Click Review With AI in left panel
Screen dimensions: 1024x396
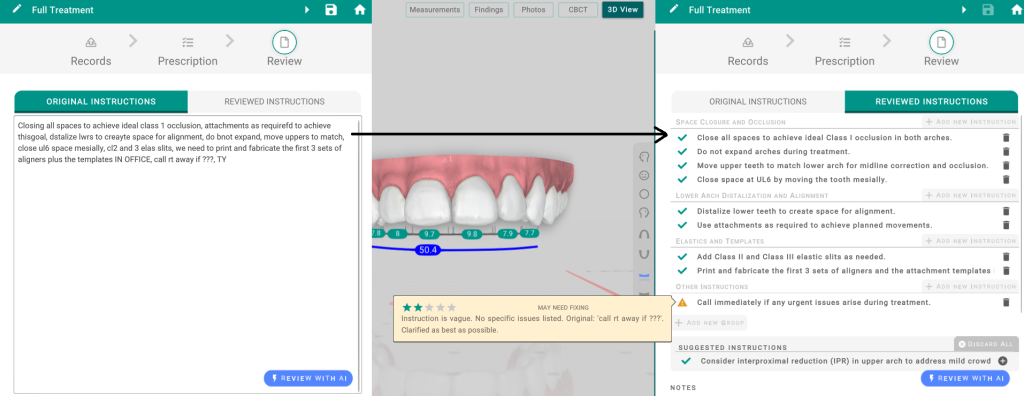tap(308, 378)
